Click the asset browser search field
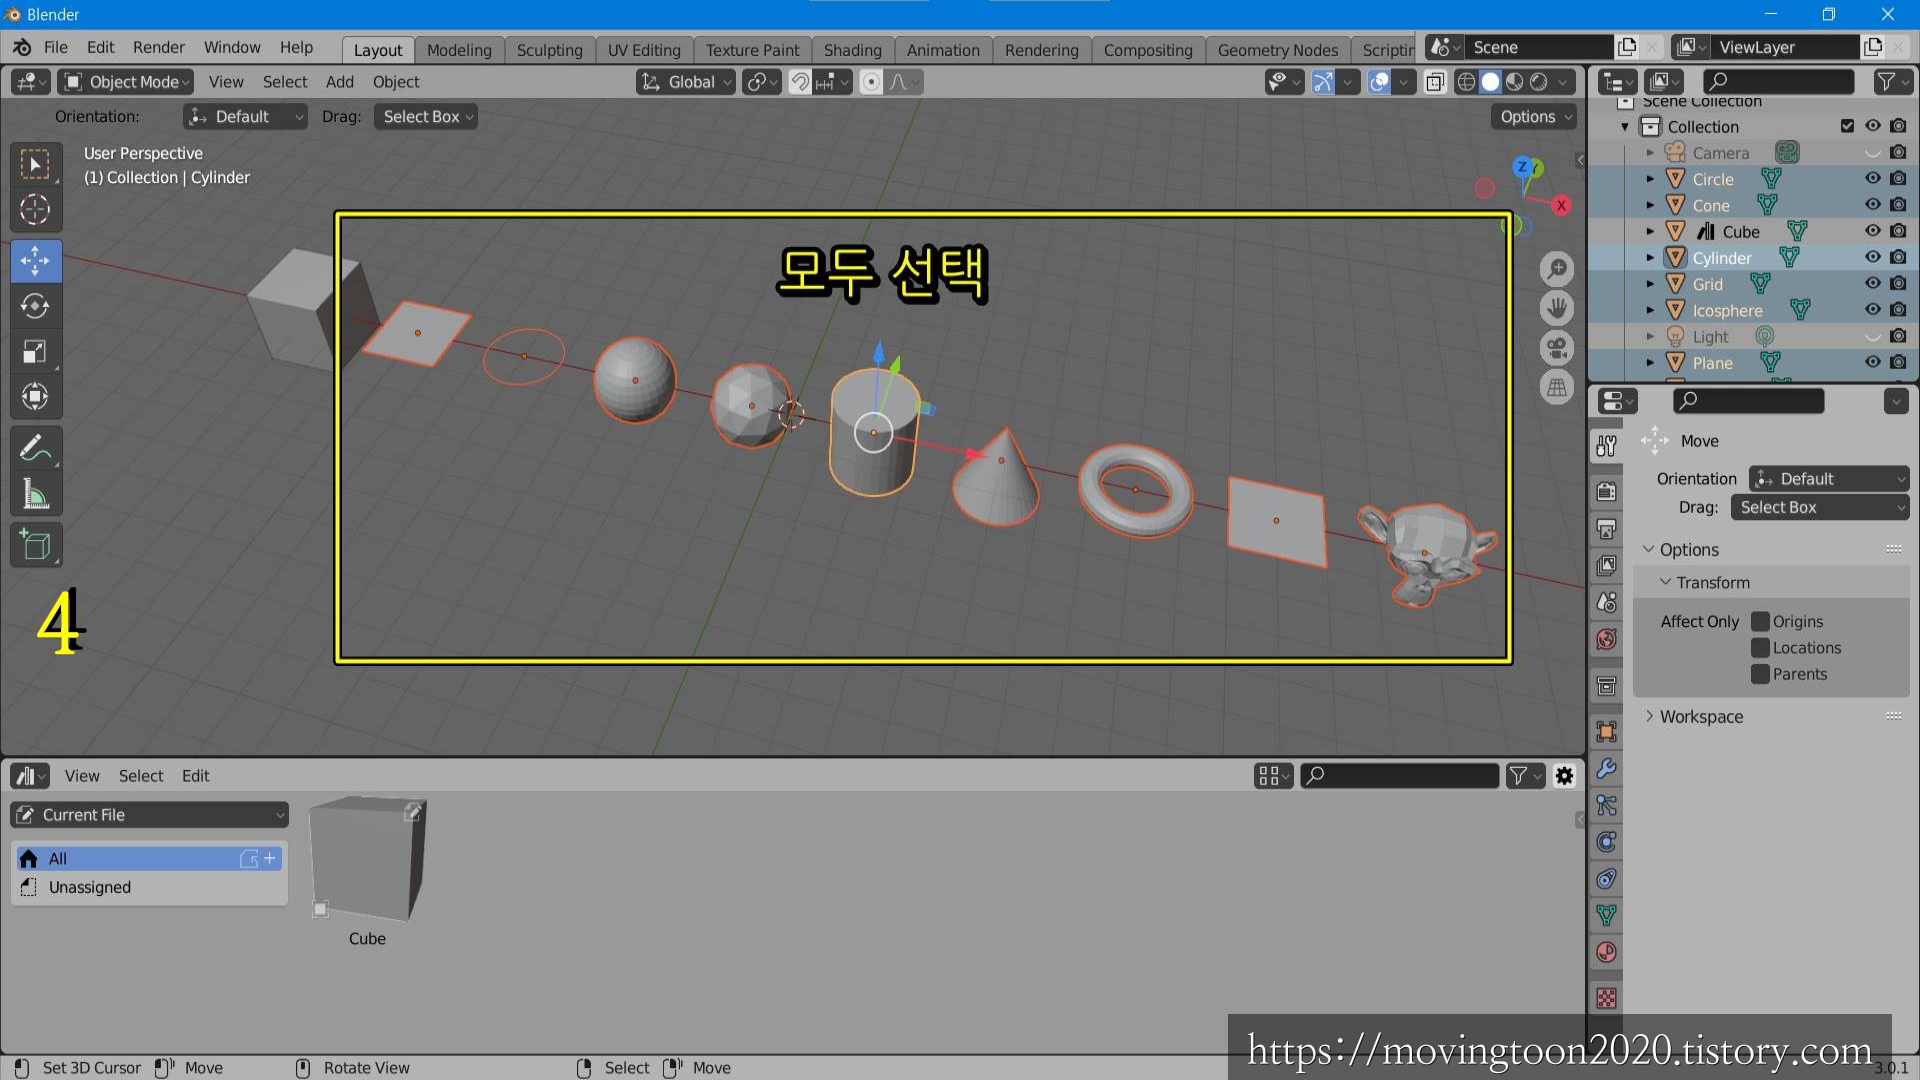 (1400, 776)
